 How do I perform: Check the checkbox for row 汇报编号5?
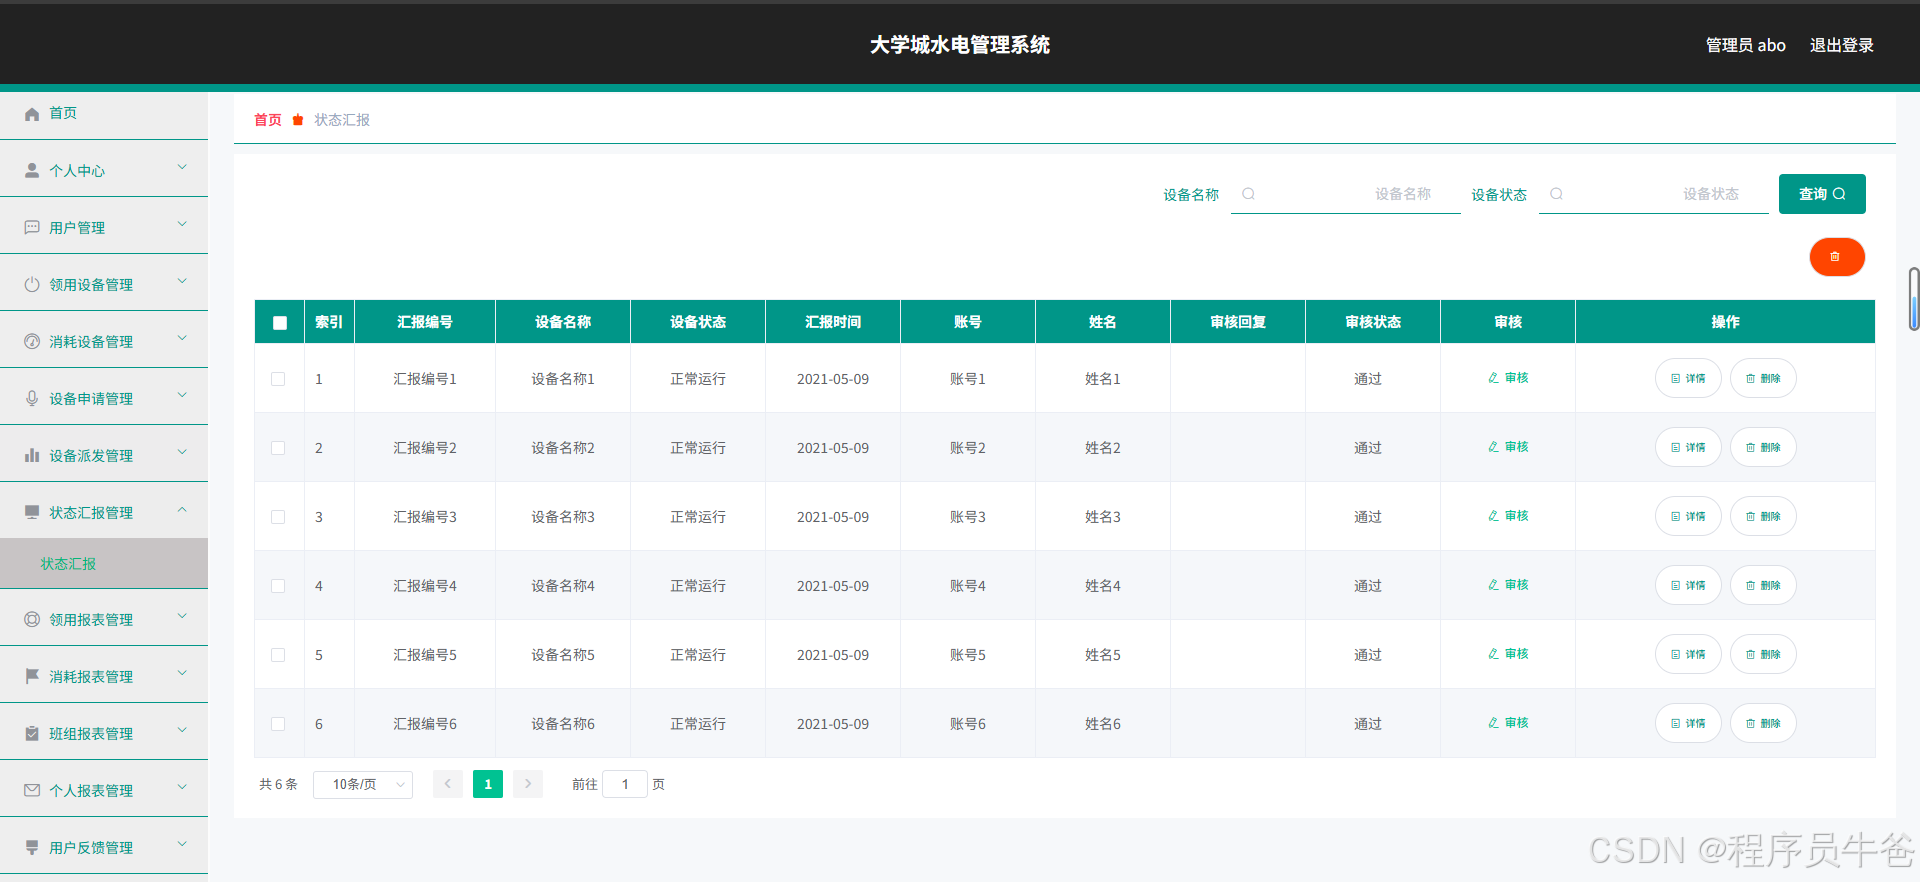(x=278, y=655)
